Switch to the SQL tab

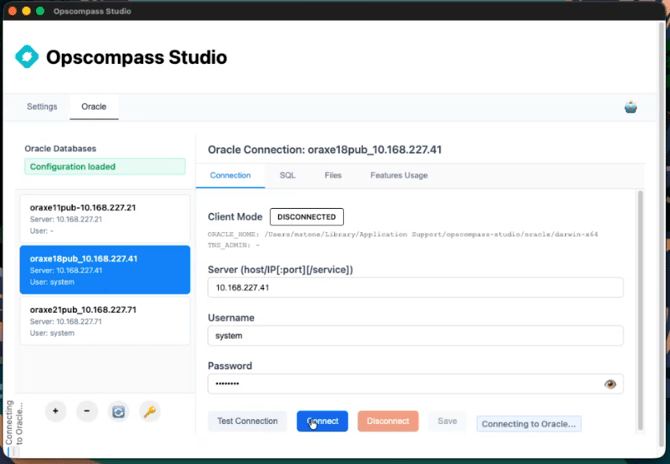287,175
